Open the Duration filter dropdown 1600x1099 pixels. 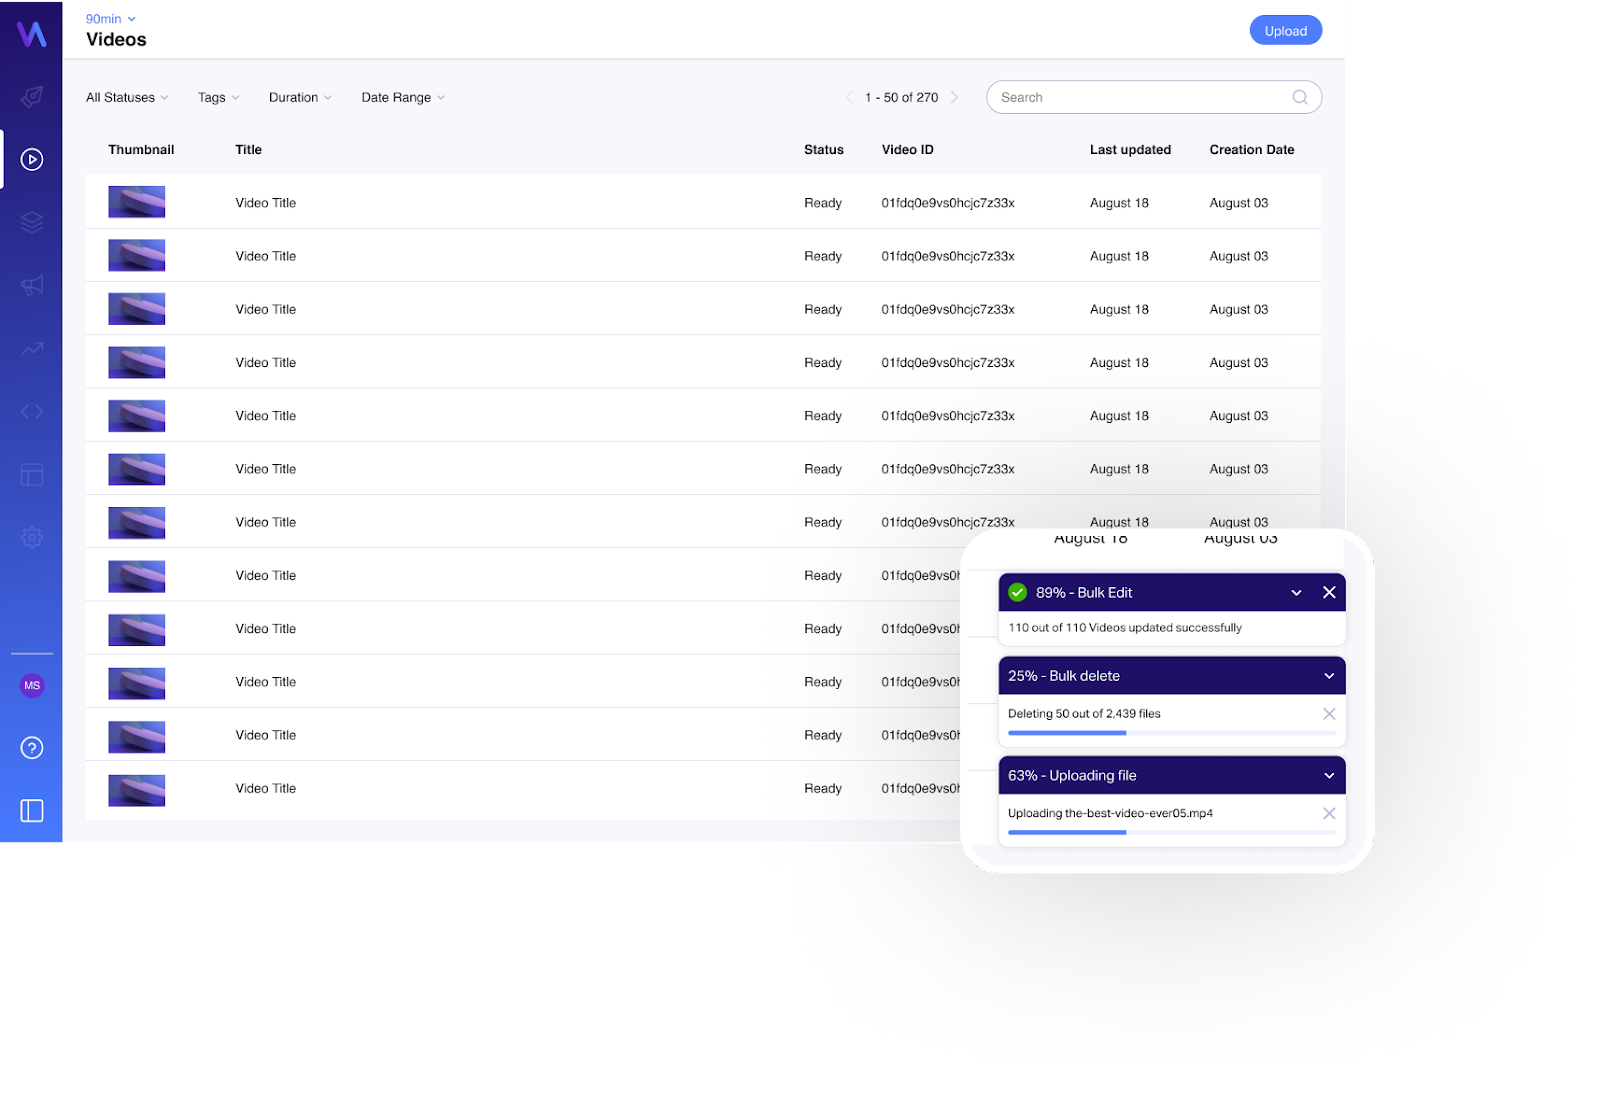[300, 97]
